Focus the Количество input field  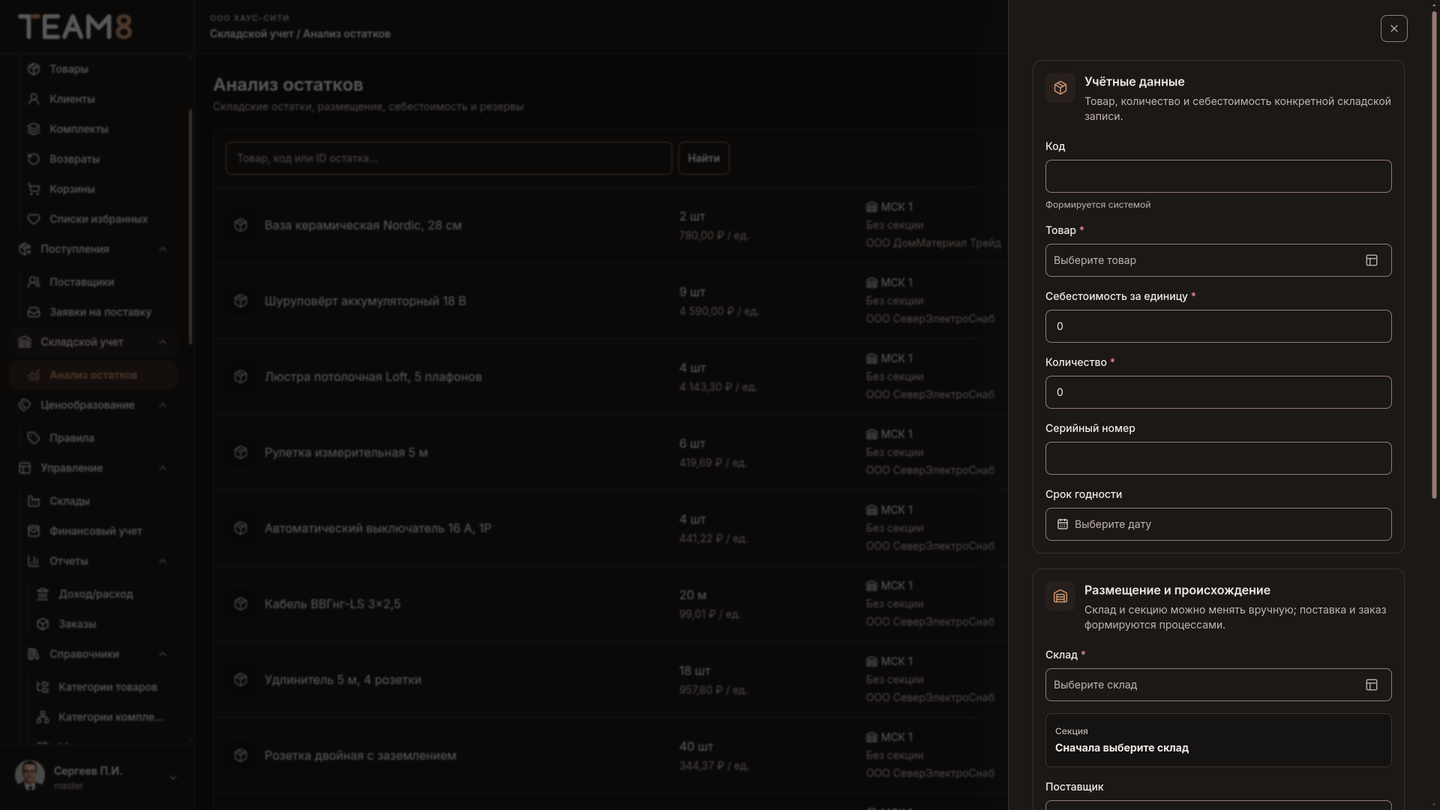pyautogui.click(x=1218, y=392)
